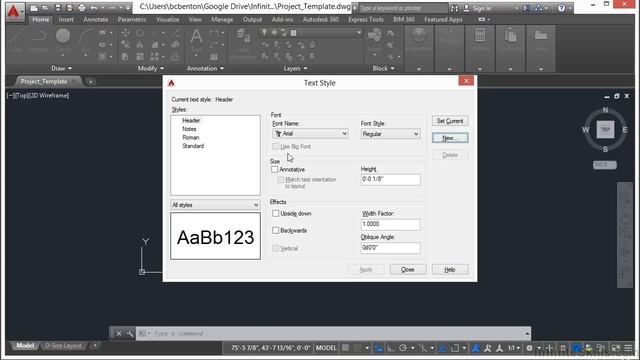Switch to the D-Size Layout tab
This screenshot has width=640, height=360.
click(x=63, y=346)
